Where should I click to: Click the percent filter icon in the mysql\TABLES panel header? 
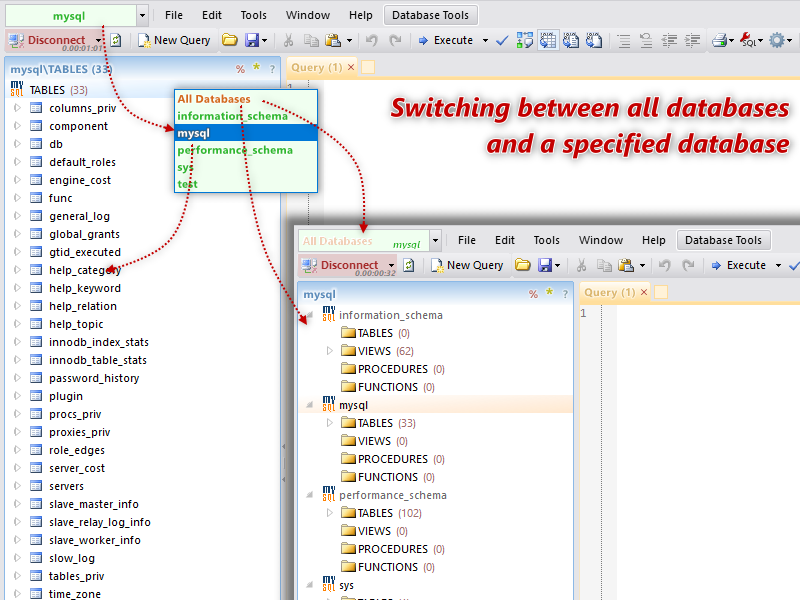pyautogui.click(x=240, y=69)
